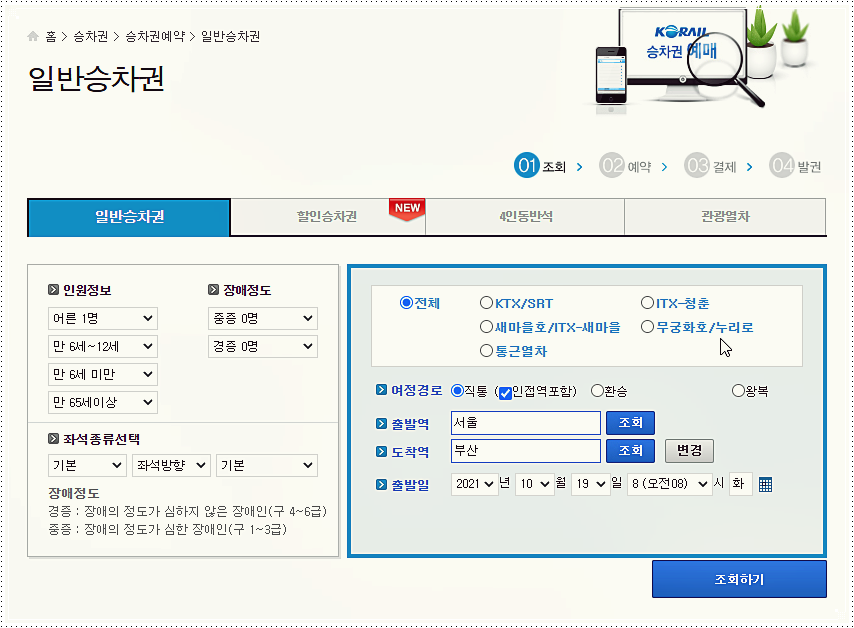Viewport: 854px width, 628px height.
Task: Open the 만 6세 미만 dropdown
Action: point(103,374)
